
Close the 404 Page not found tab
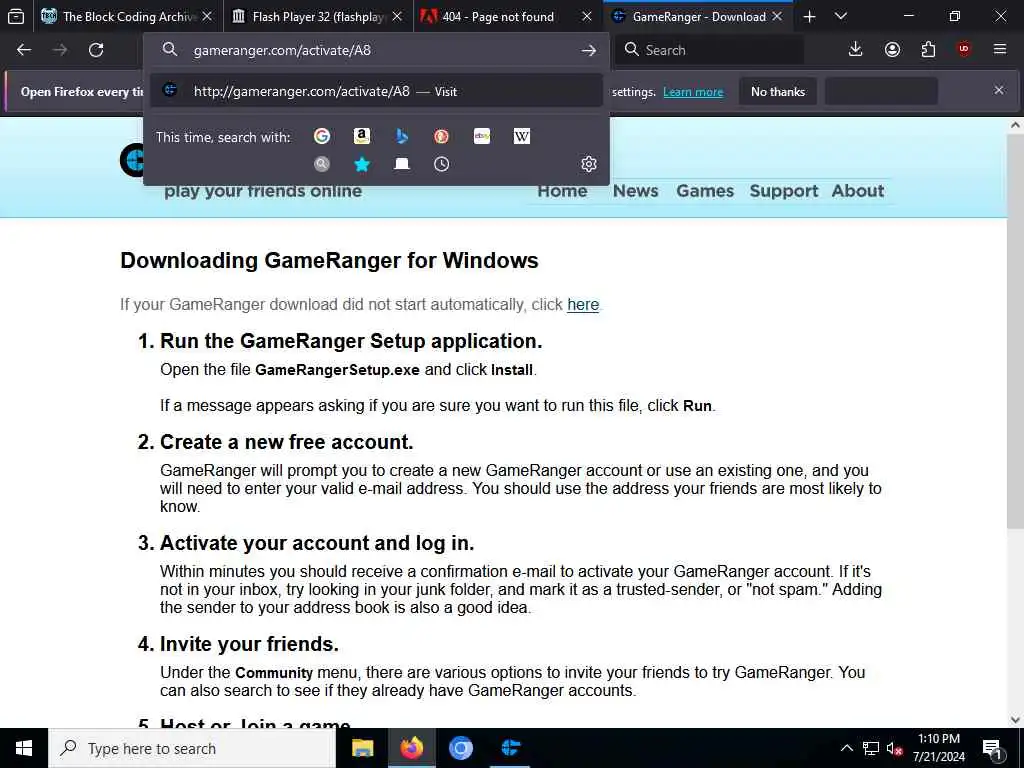(586, 16)
